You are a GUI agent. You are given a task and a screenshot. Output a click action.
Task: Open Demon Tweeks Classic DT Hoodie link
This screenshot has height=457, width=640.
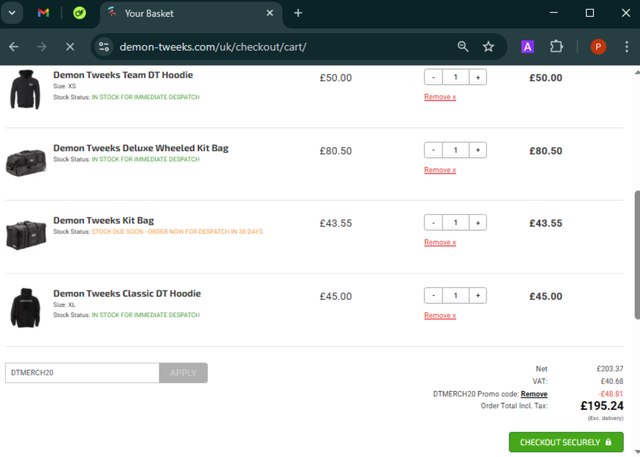[x=127, y=293]
